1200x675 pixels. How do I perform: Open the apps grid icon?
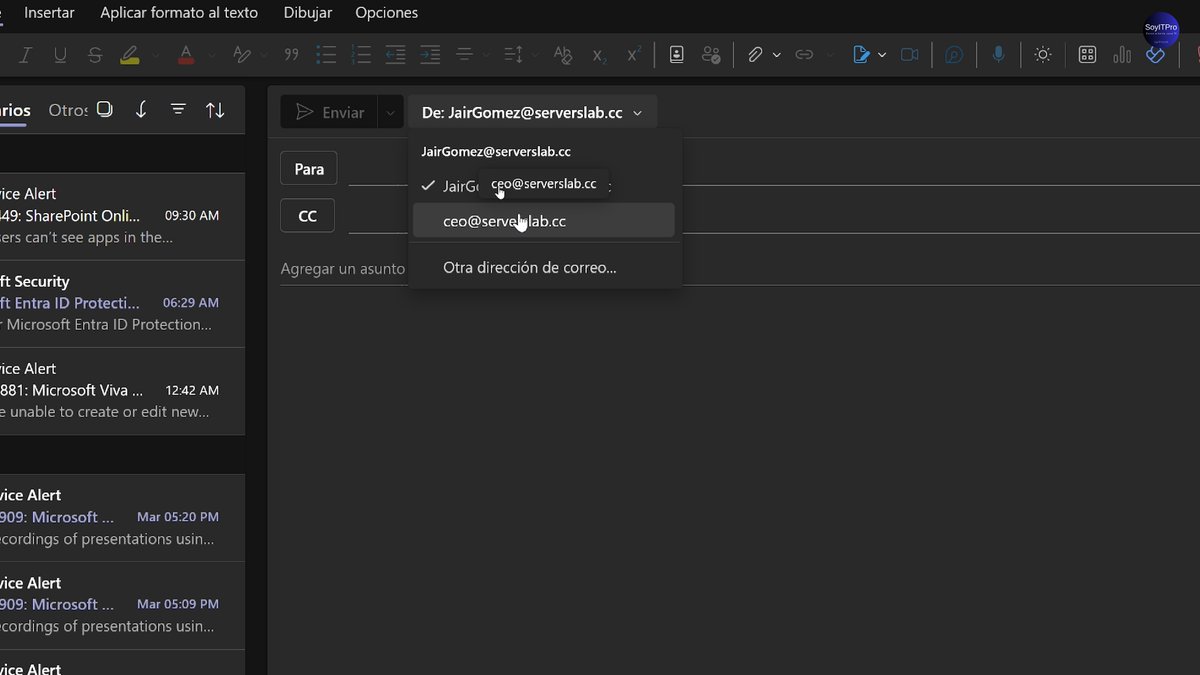tap(1088, 55)
